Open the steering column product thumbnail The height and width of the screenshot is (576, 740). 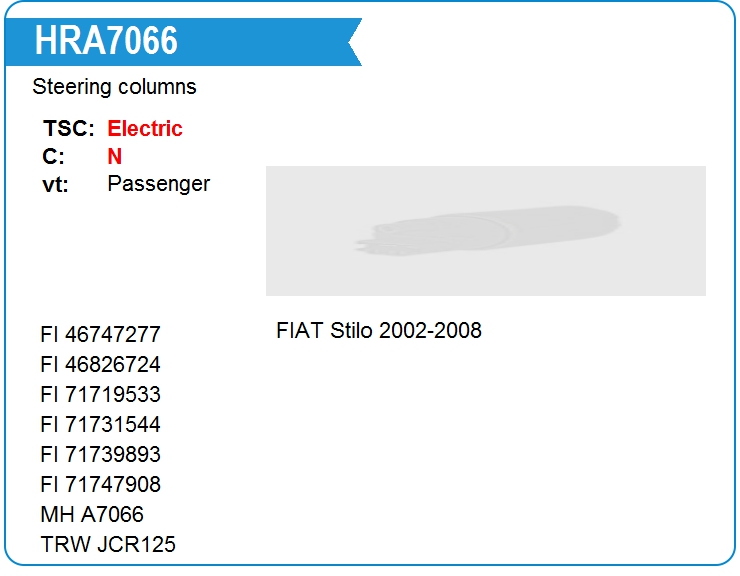[x=488, y=230]
